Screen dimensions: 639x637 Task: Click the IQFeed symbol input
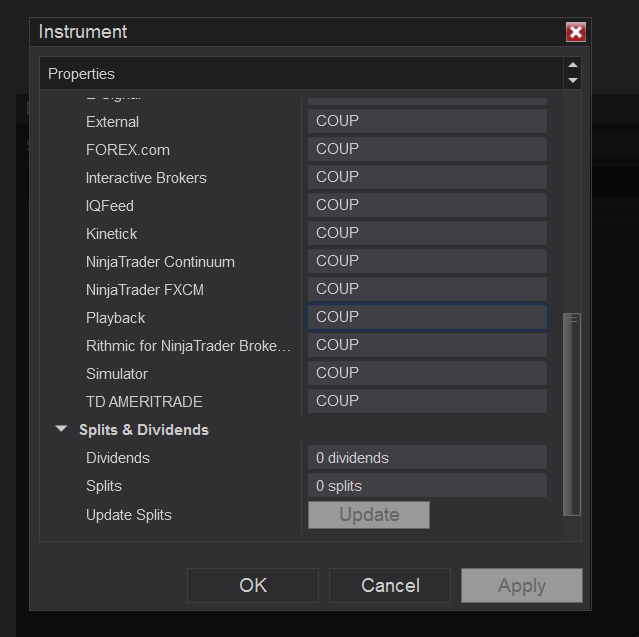(427, 205)
